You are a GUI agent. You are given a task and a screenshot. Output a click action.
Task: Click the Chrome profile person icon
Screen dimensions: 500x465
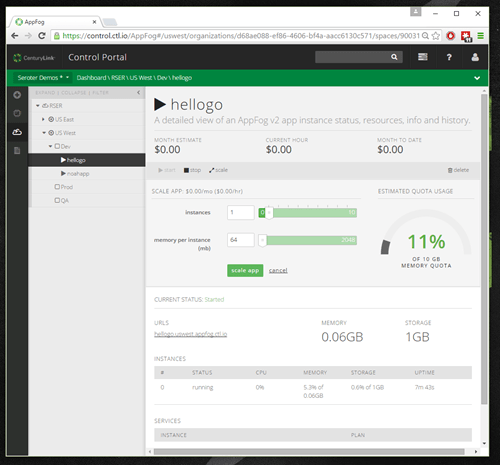point(416,12)
